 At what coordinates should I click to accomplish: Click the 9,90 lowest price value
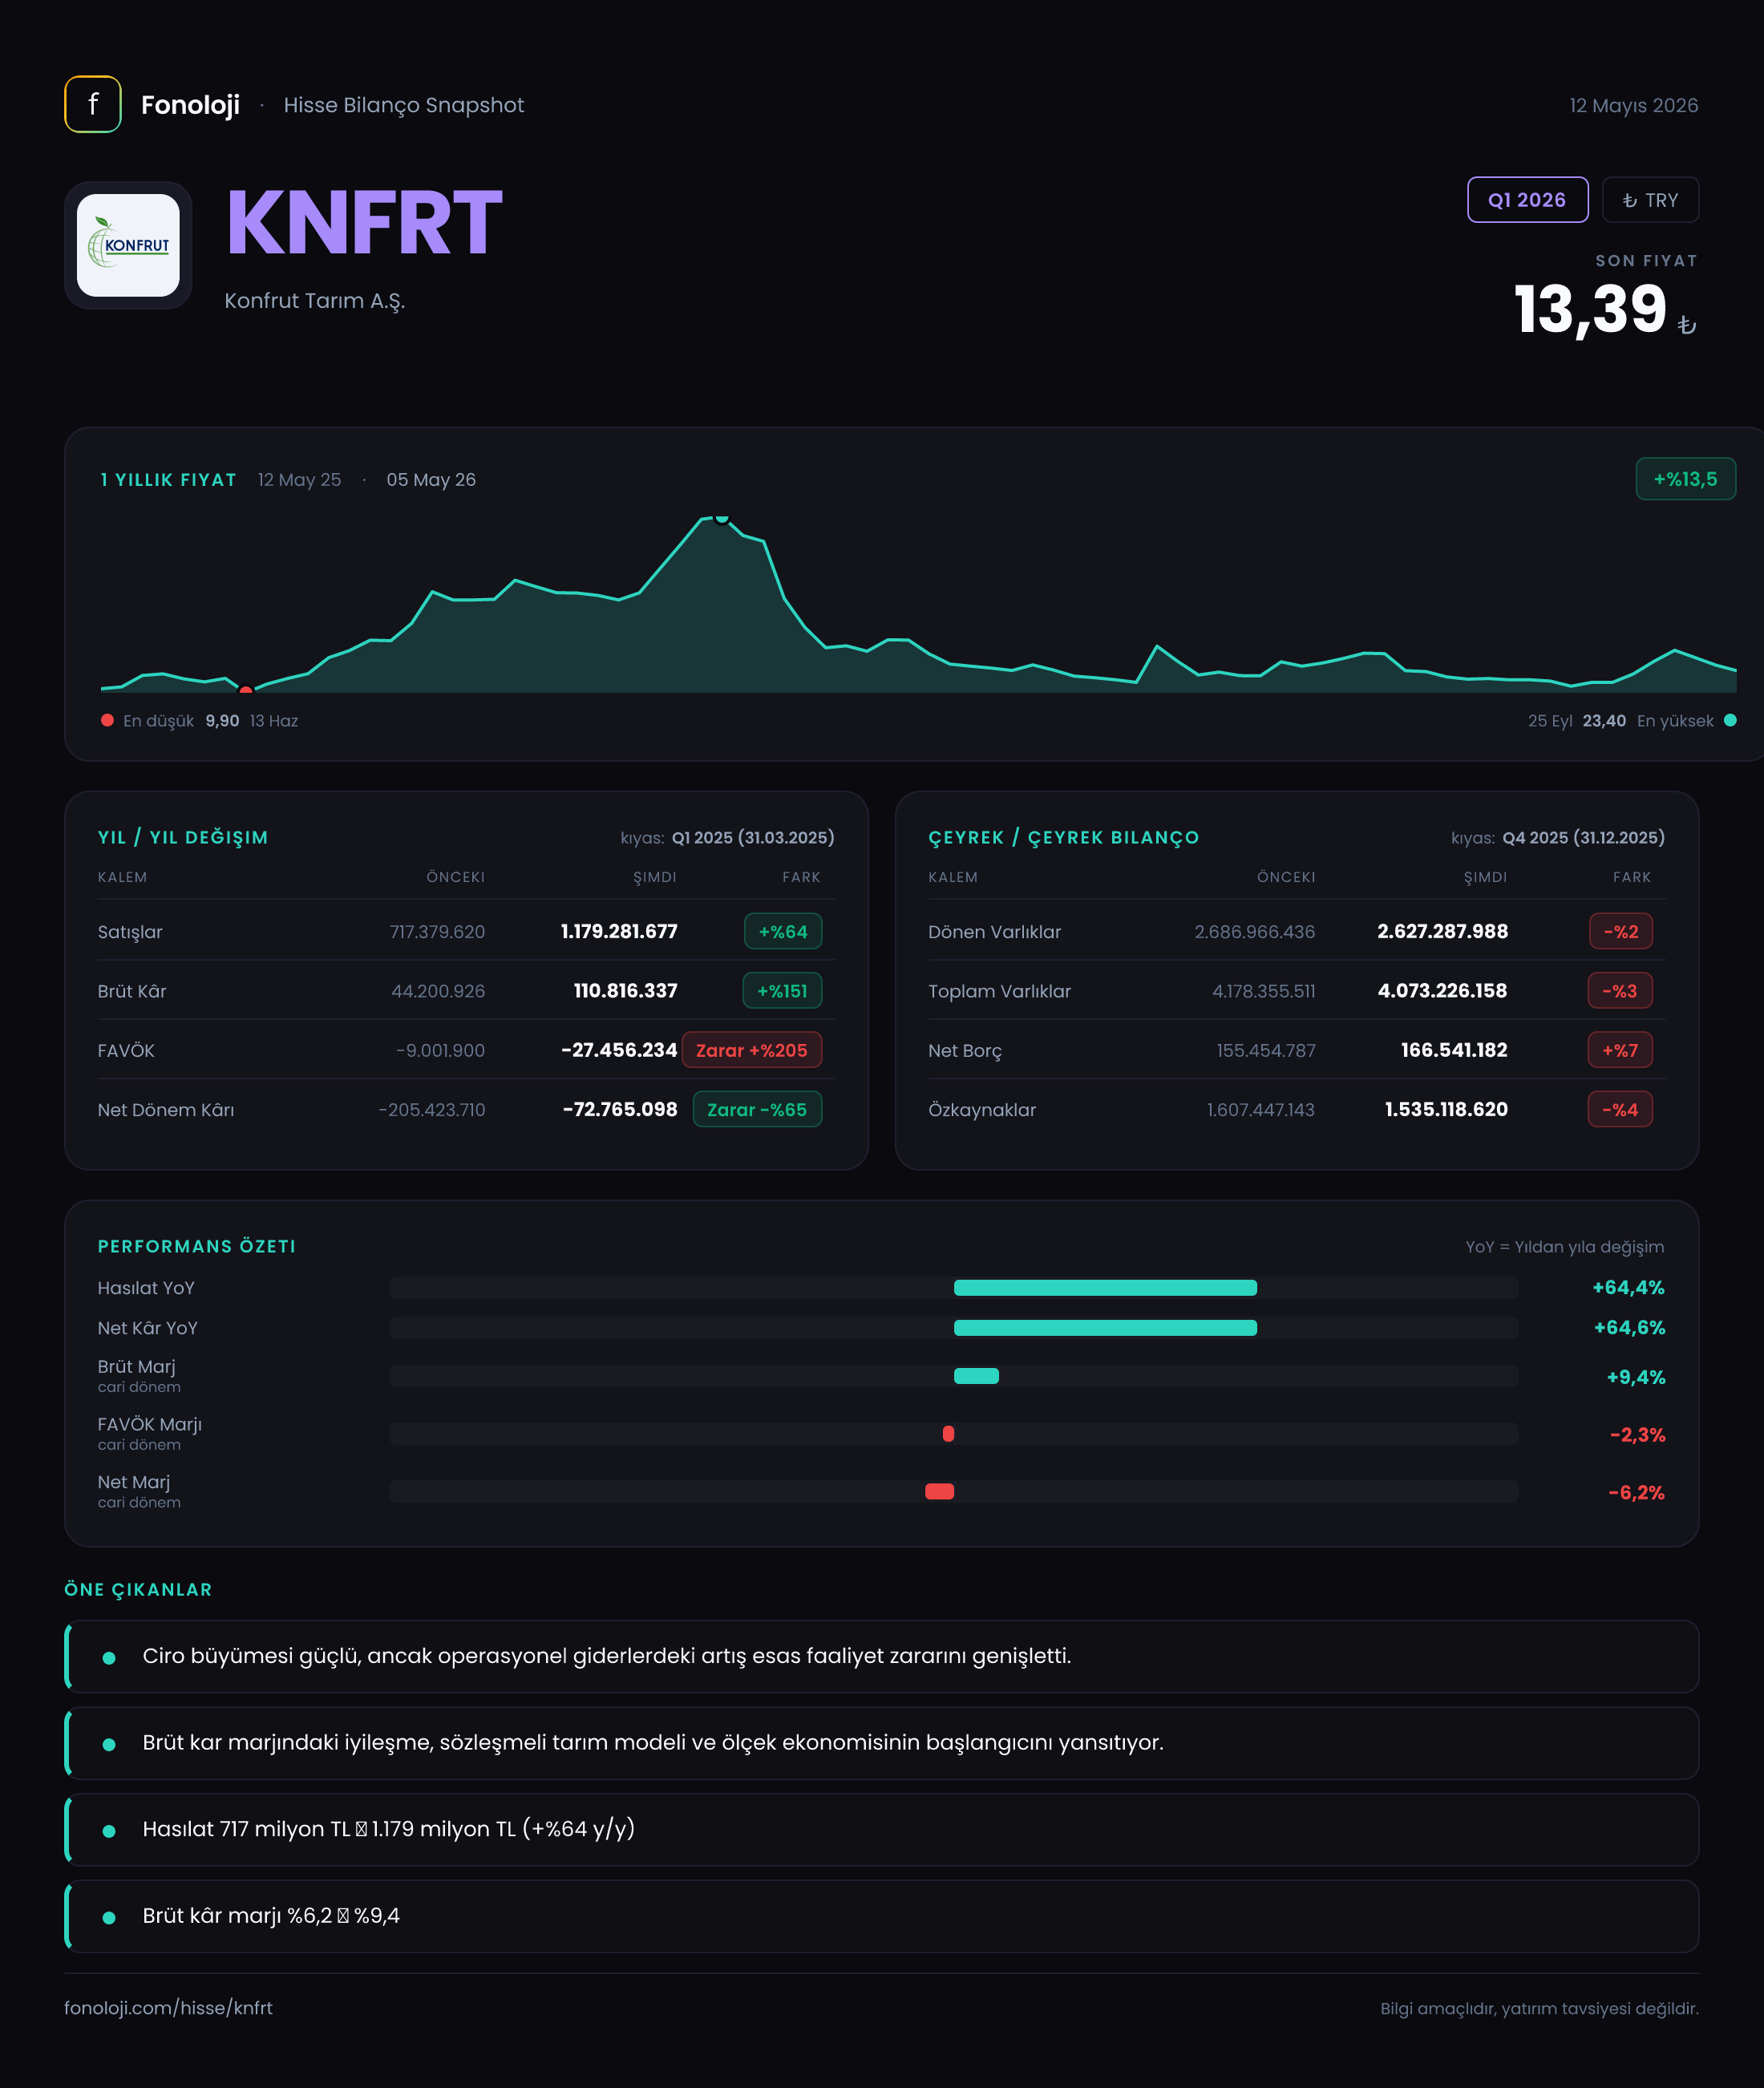tap(222, 720)
